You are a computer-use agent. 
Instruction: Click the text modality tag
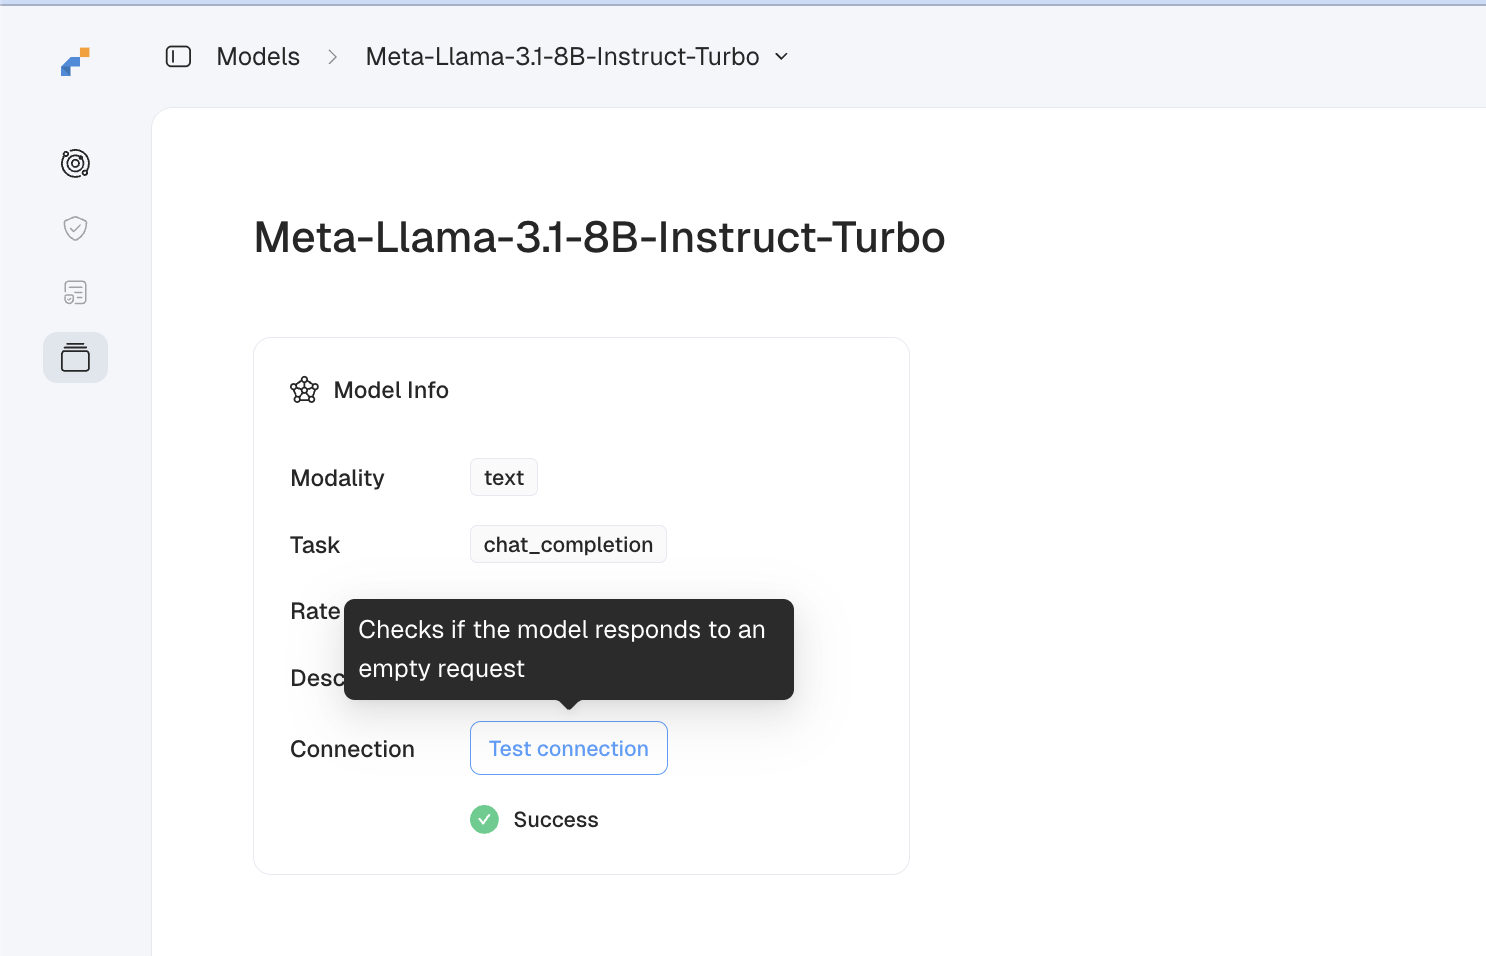[504, 477]
